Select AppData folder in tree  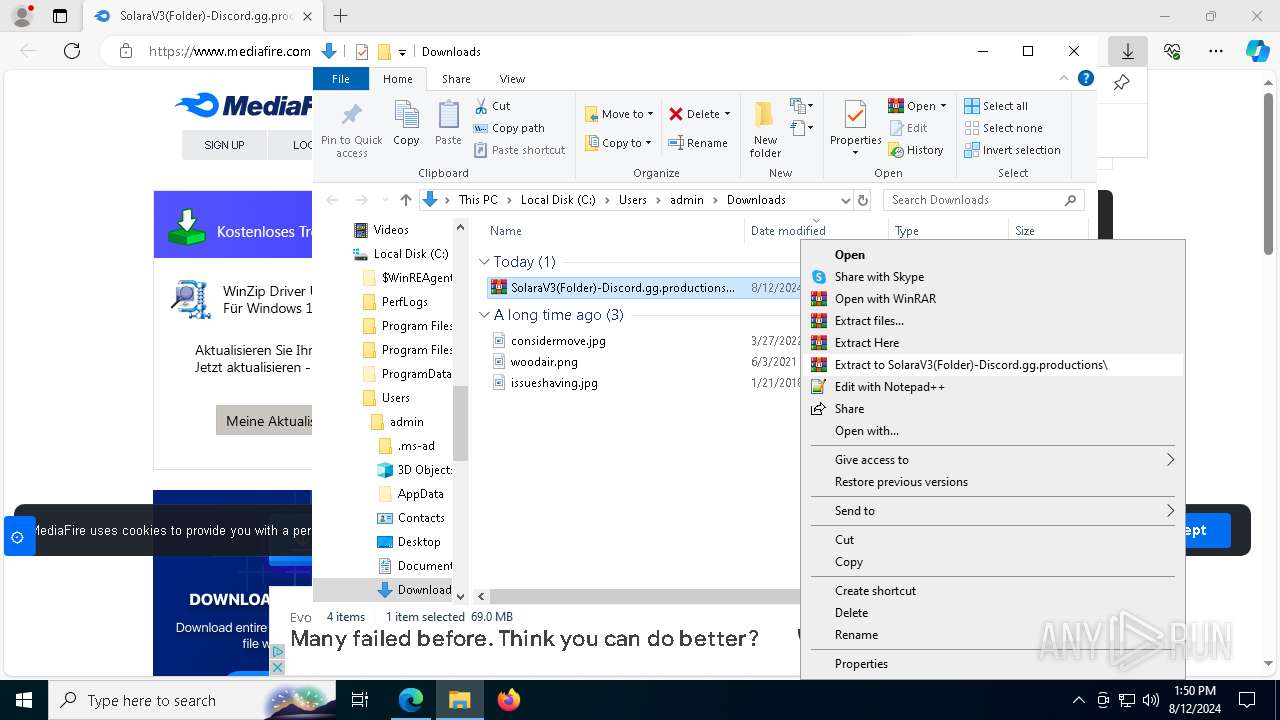(x=420, y=494)
